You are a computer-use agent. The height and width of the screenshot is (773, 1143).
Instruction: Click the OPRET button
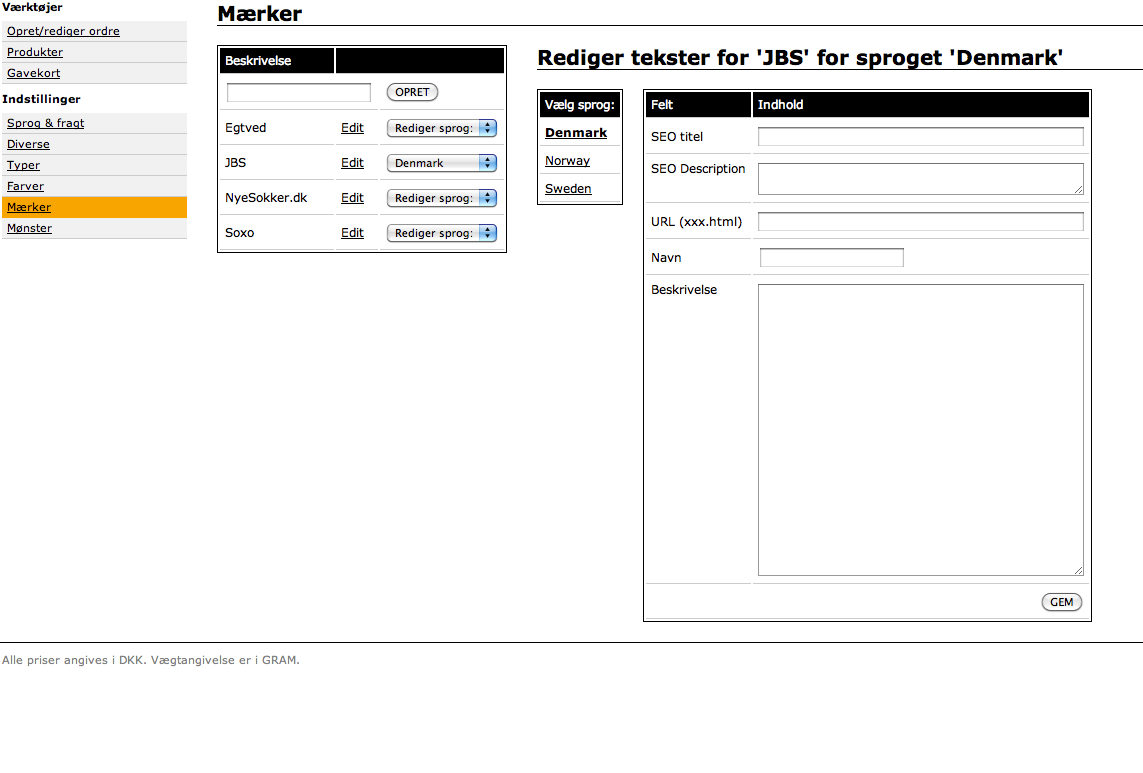tap(413, 93)
